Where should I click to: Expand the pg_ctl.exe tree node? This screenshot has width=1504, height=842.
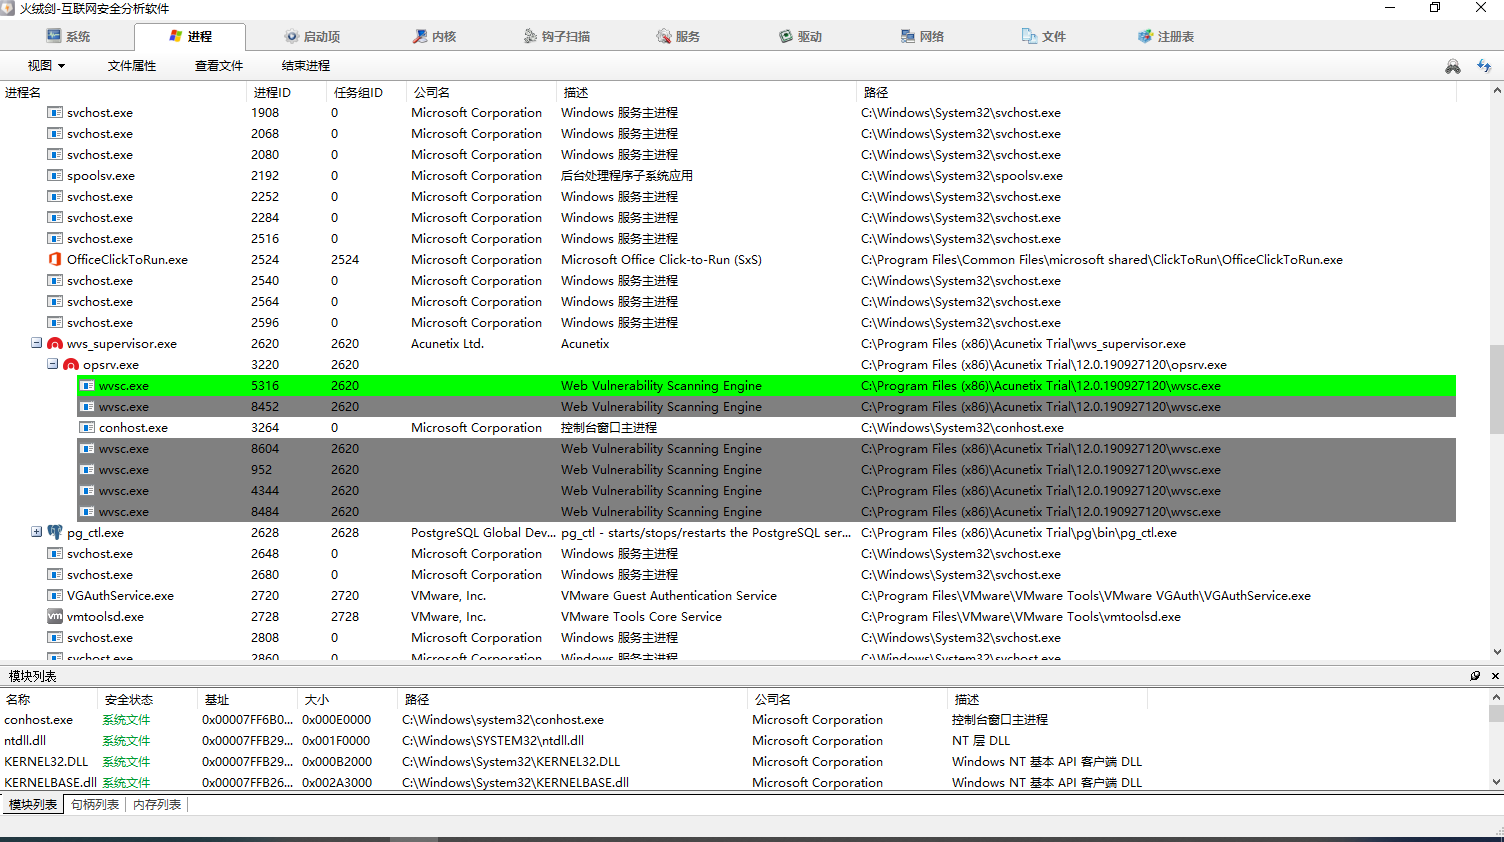(x=37, y=532)
